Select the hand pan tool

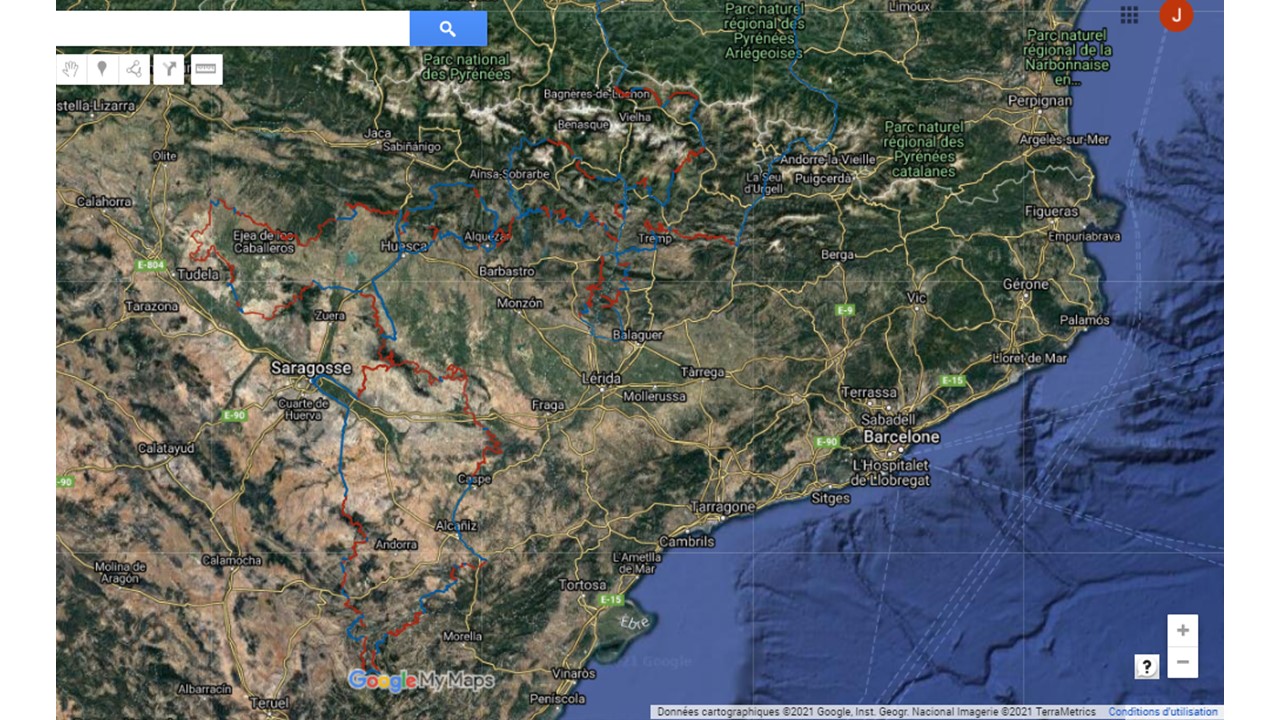click(71, 69)
